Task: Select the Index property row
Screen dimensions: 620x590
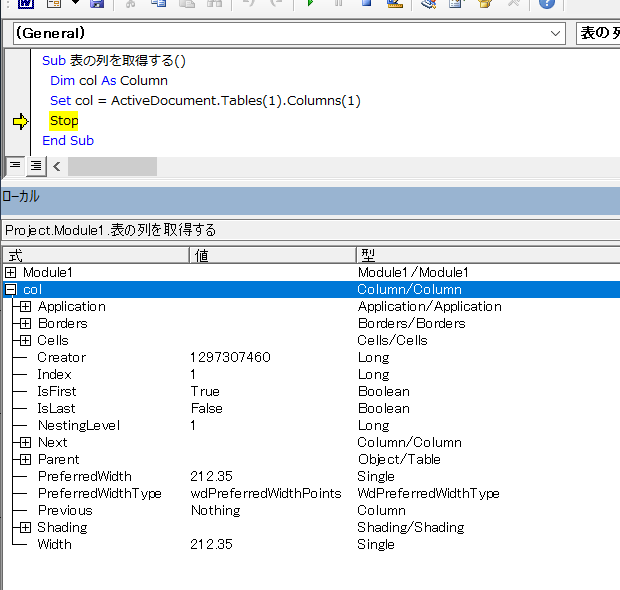Action: tap(312, 374)
